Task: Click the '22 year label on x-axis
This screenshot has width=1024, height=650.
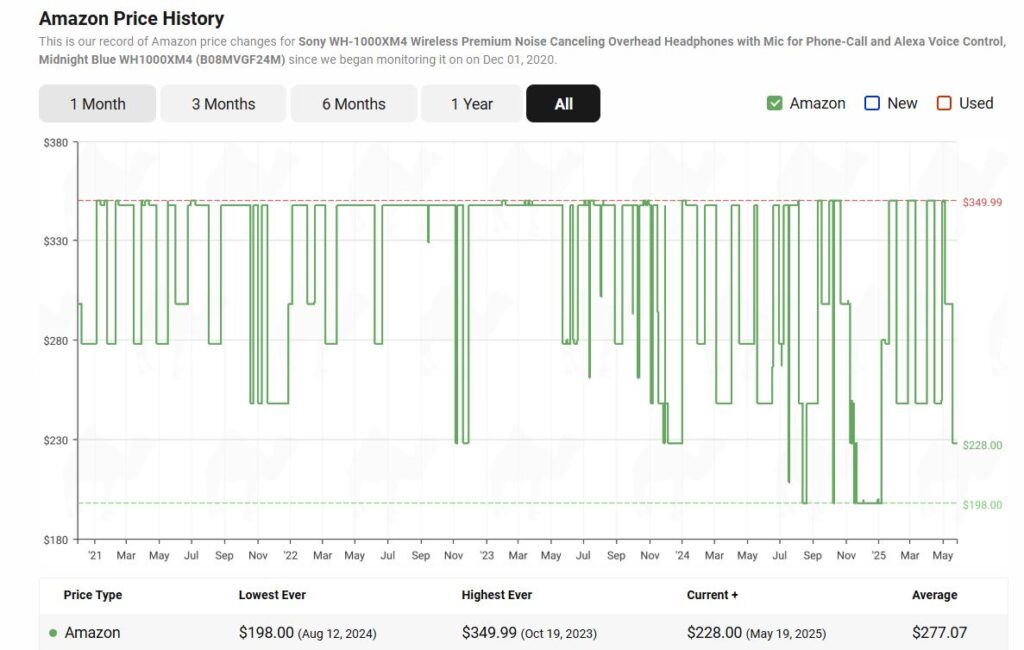Action: click(x=291, y=555)
